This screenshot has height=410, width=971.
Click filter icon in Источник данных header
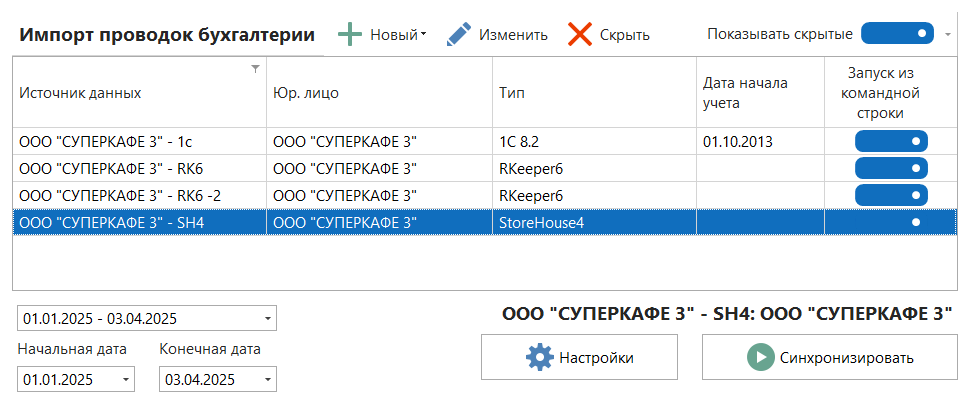[255, 69]
